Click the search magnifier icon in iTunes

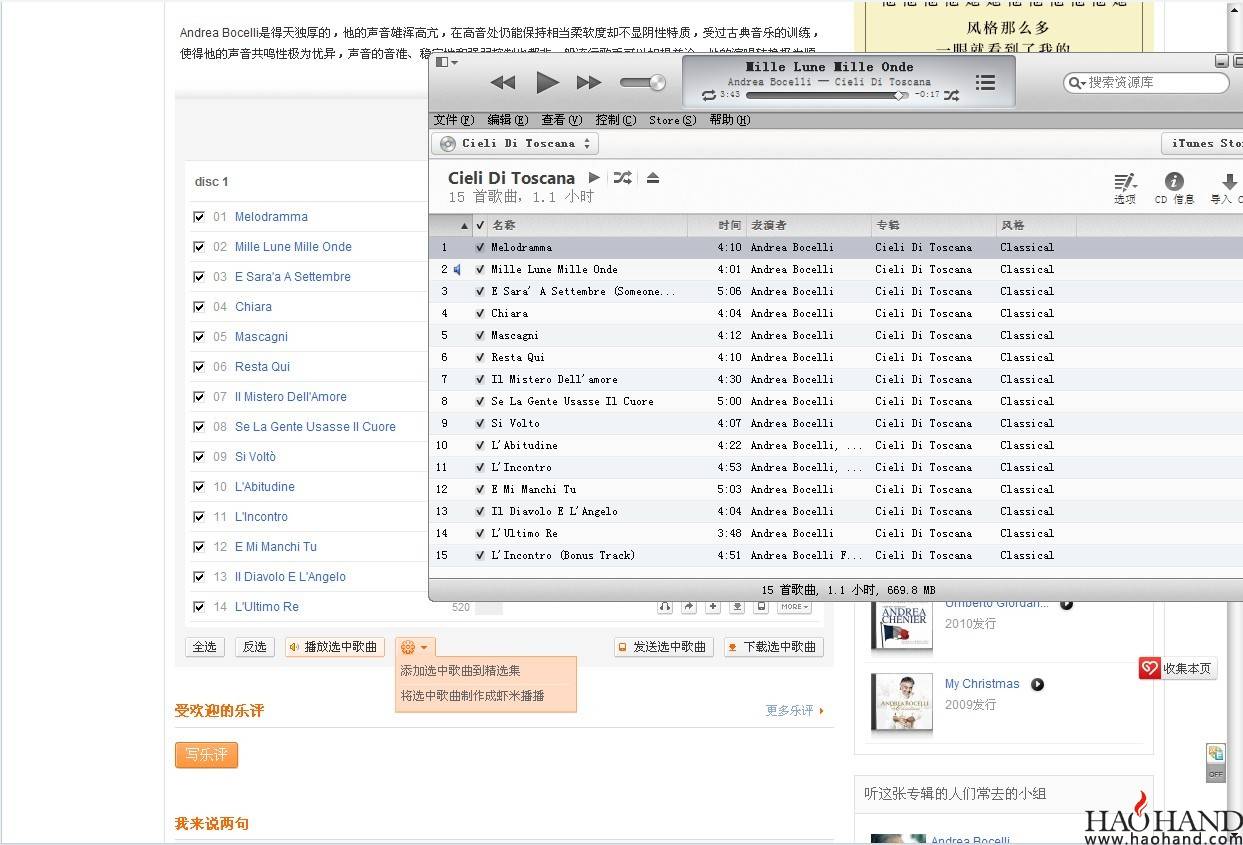1076,83
